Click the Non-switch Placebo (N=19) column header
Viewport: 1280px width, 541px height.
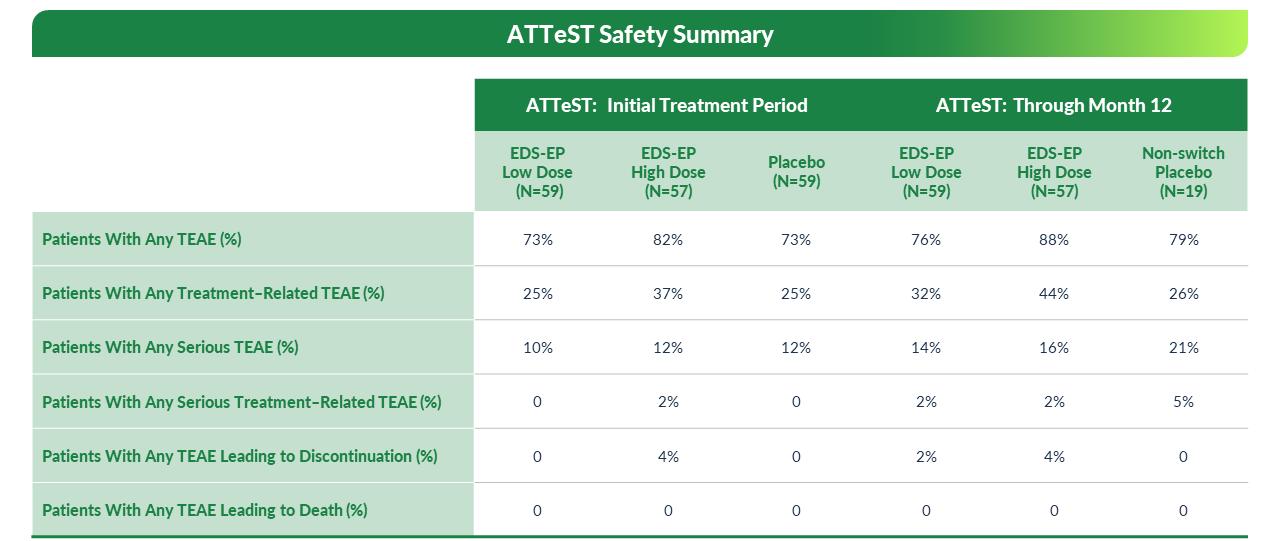pos(1183,172)
